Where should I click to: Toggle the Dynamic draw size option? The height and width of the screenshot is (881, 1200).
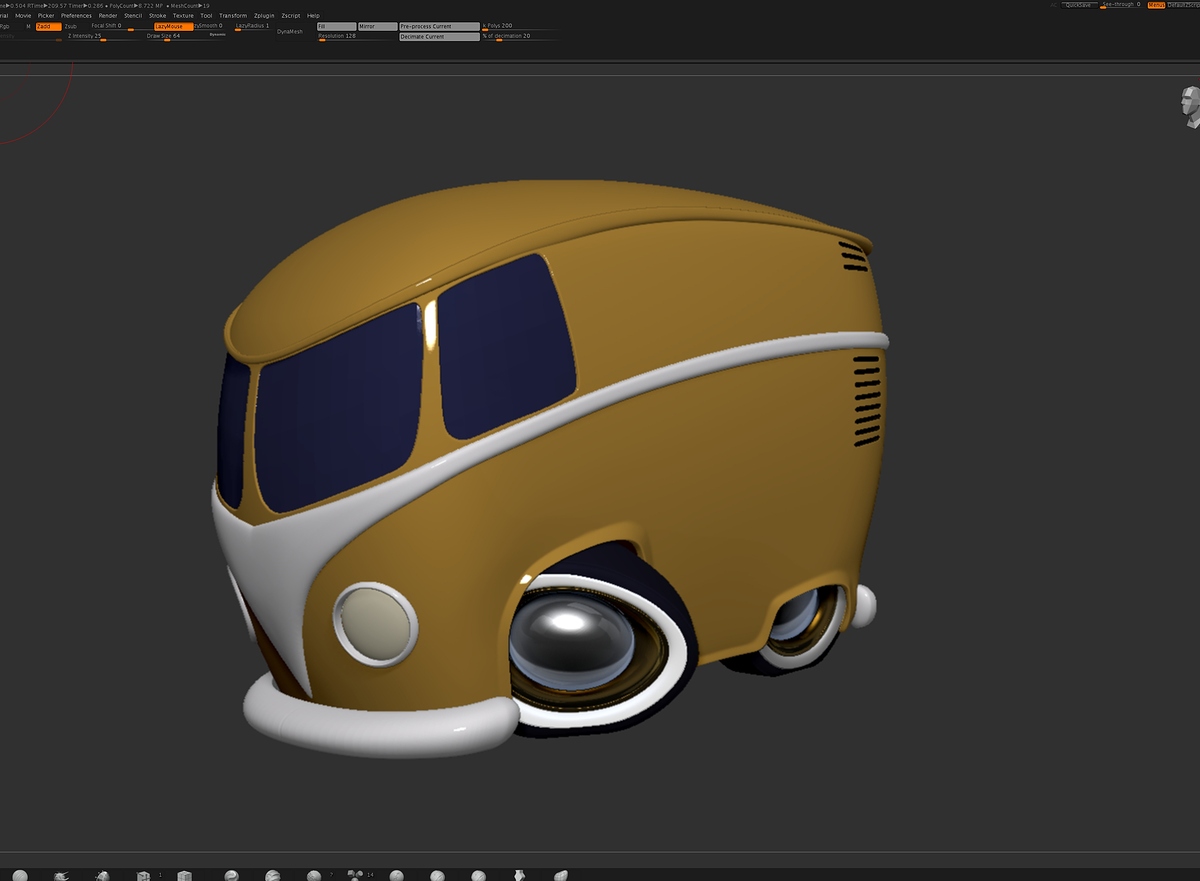217,34
